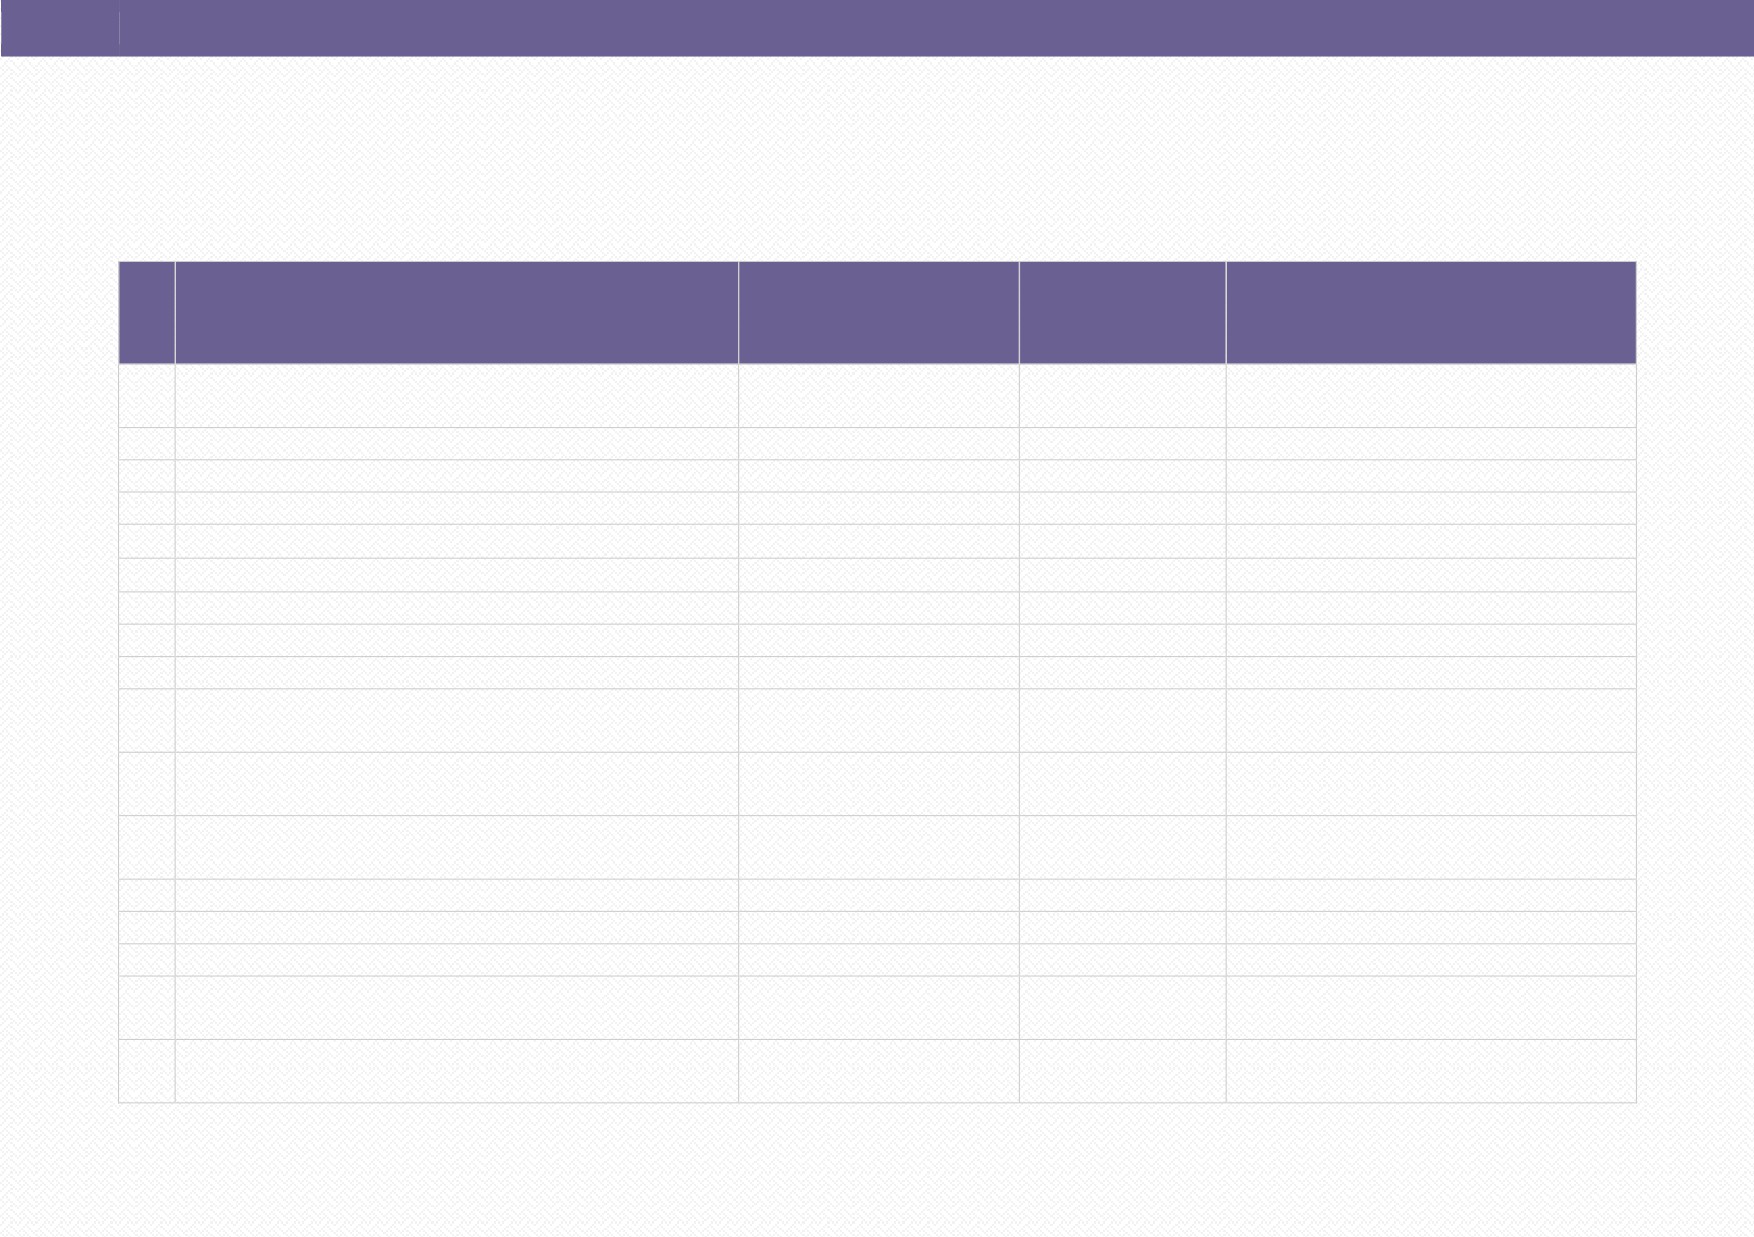Click first body row cell in last column

1431,396
